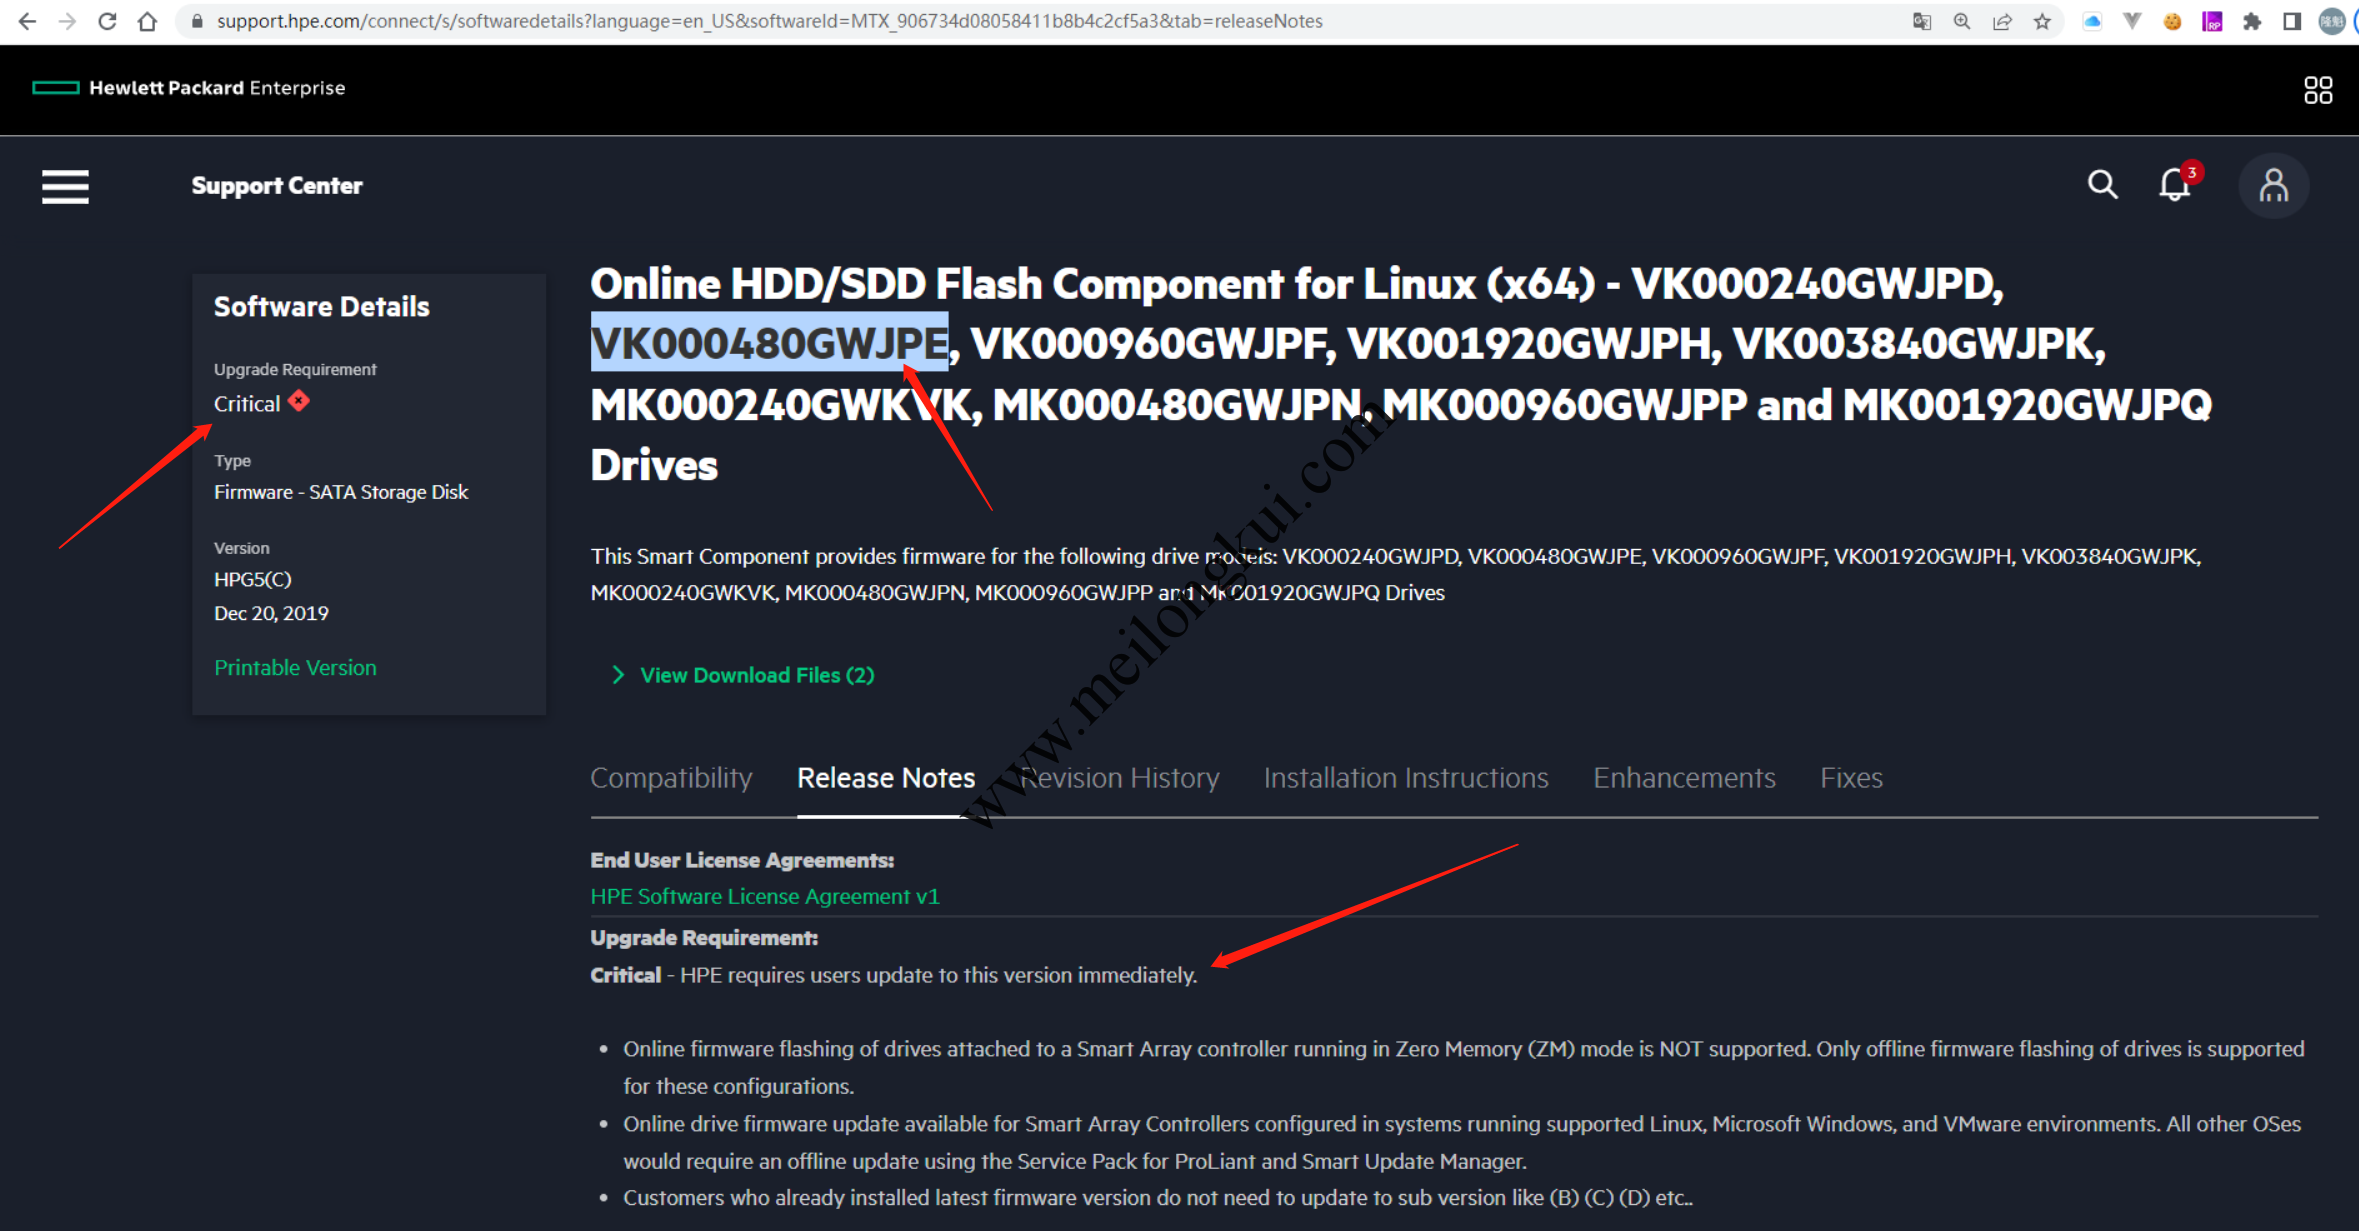2359x1231 pixels.
Task: Reload the page with the refresh icon
Action: click(107, 21)
